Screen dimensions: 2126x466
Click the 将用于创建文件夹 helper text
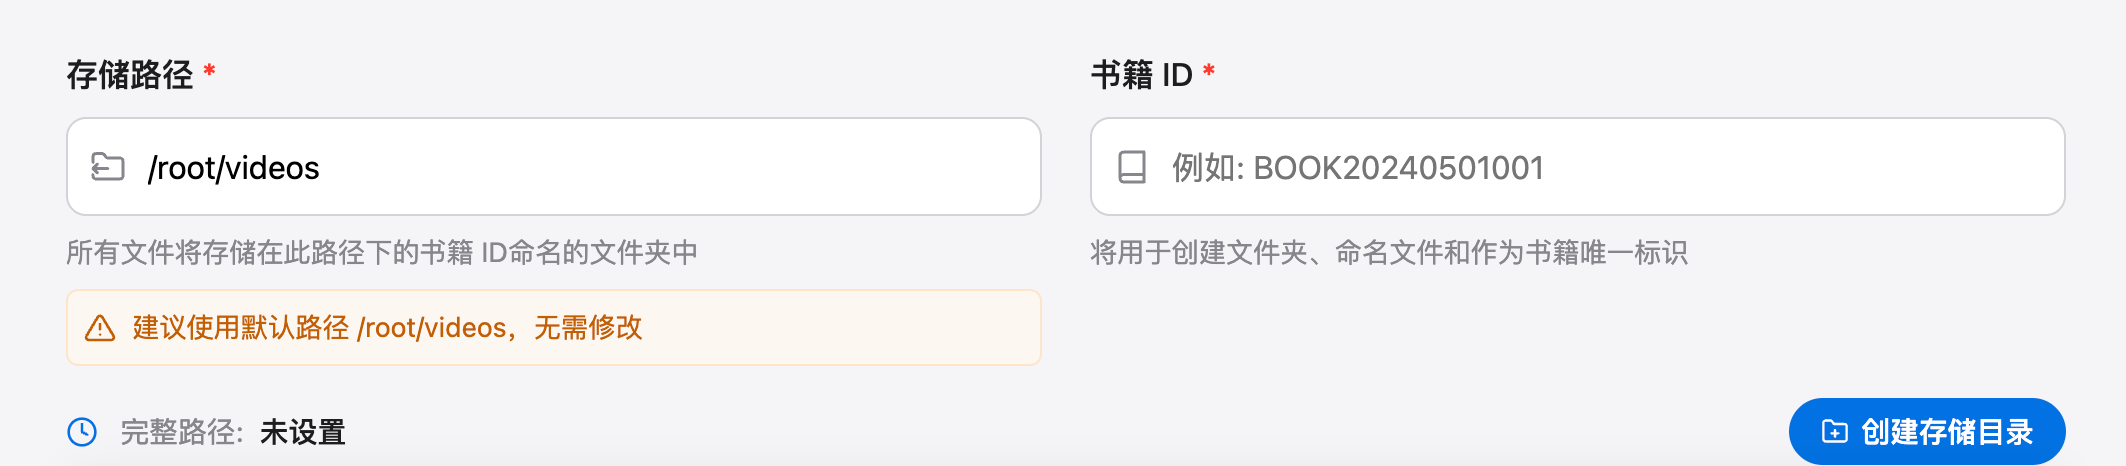[x=1388, y=252]
